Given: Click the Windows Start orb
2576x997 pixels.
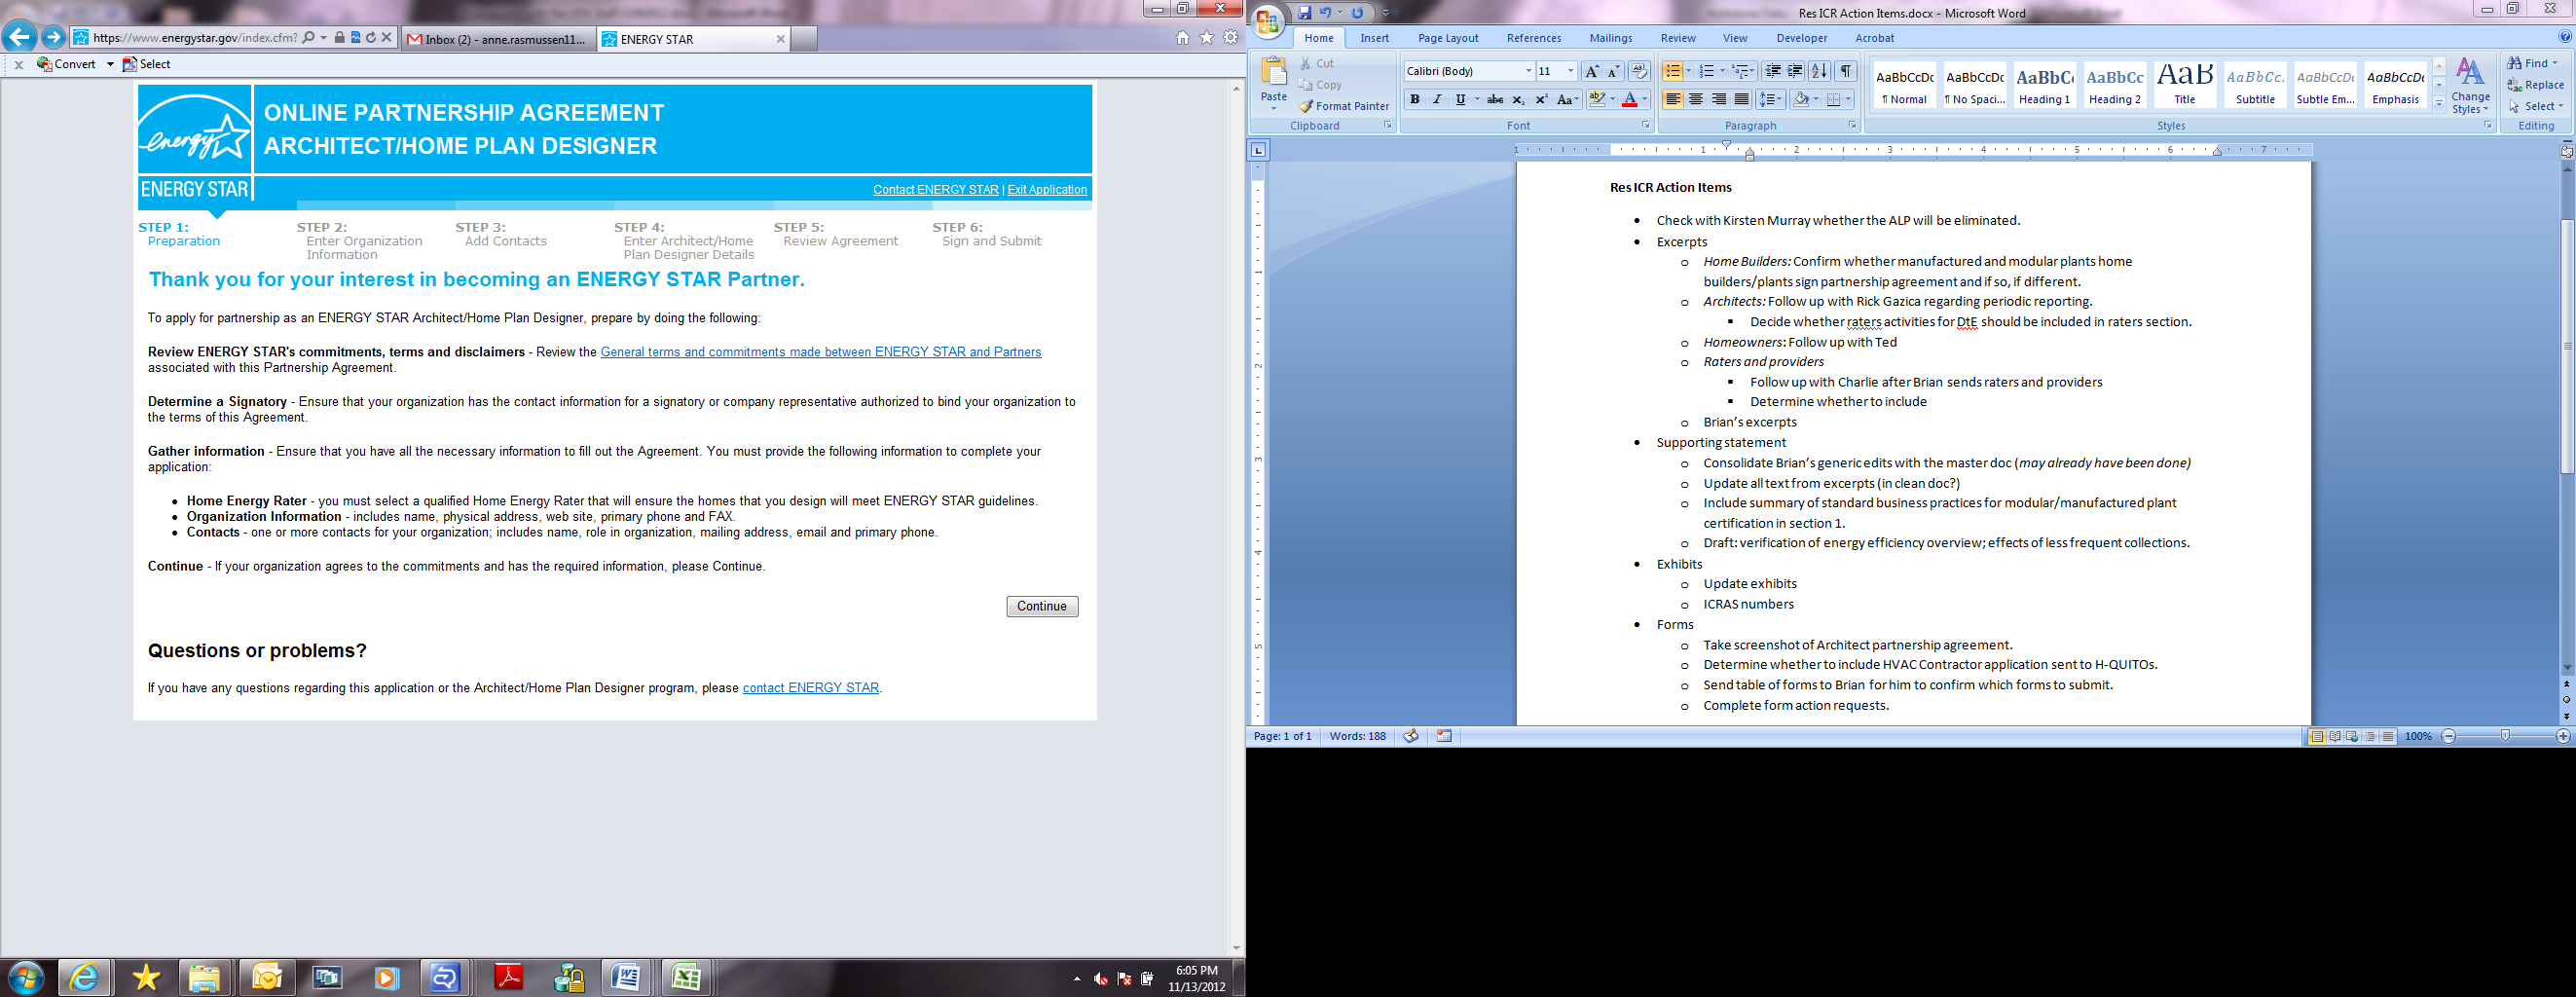Looking at the screenshot, I should click(x=26, y=977).
